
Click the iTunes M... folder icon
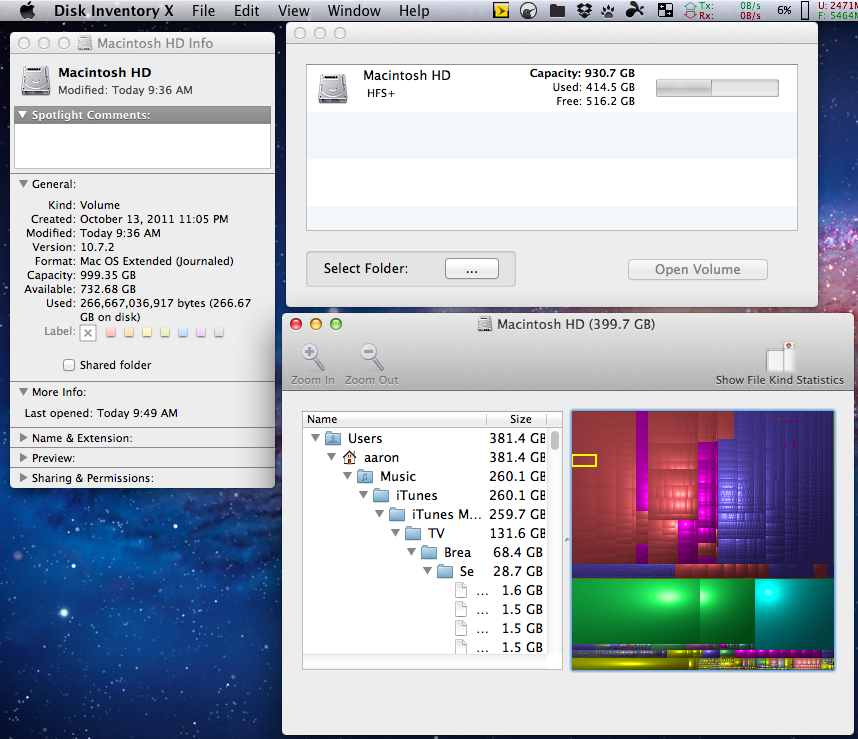pos(397,514)
